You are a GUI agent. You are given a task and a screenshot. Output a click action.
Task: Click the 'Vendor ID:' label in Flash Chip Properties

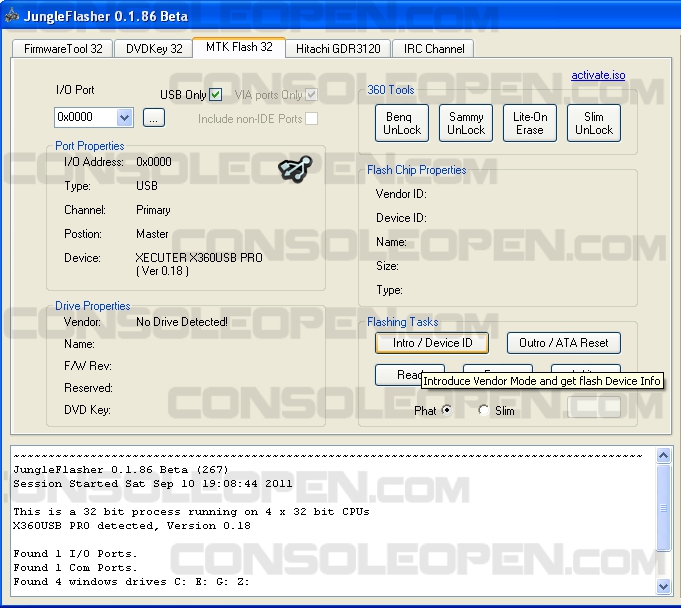click(x=401, y=194)
